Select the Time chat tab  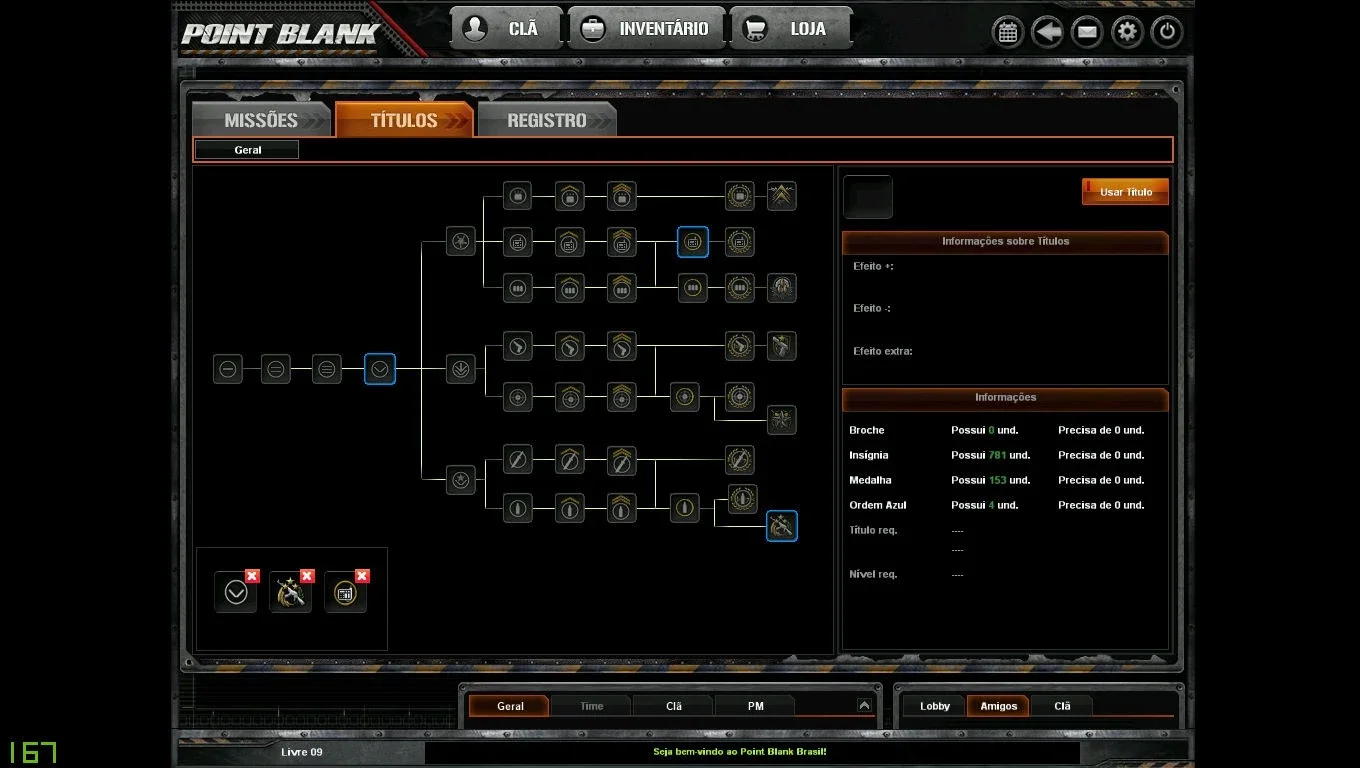pos(592,706)
